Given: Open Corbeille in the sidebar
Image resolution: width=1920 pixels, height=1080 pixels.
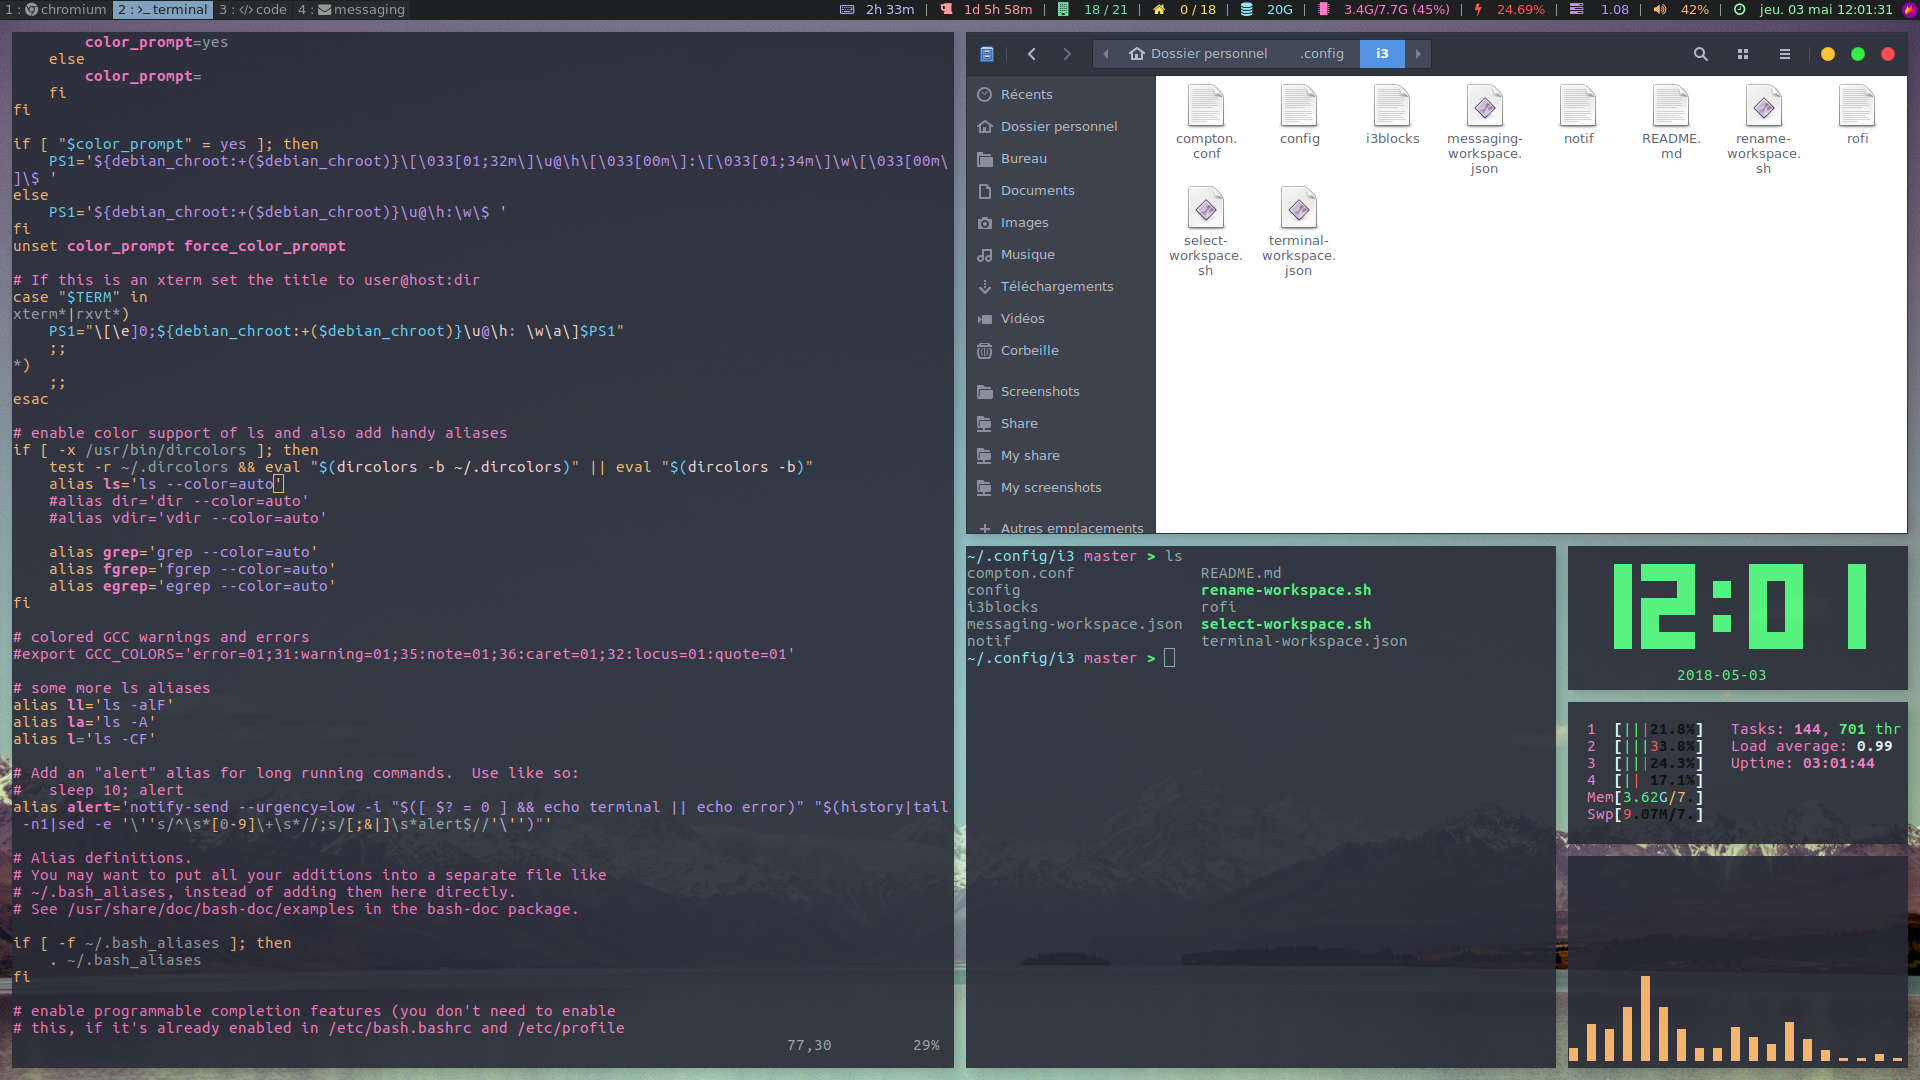Looking at the screenshot, I should pyautogui.click(x=1061, y=350).
